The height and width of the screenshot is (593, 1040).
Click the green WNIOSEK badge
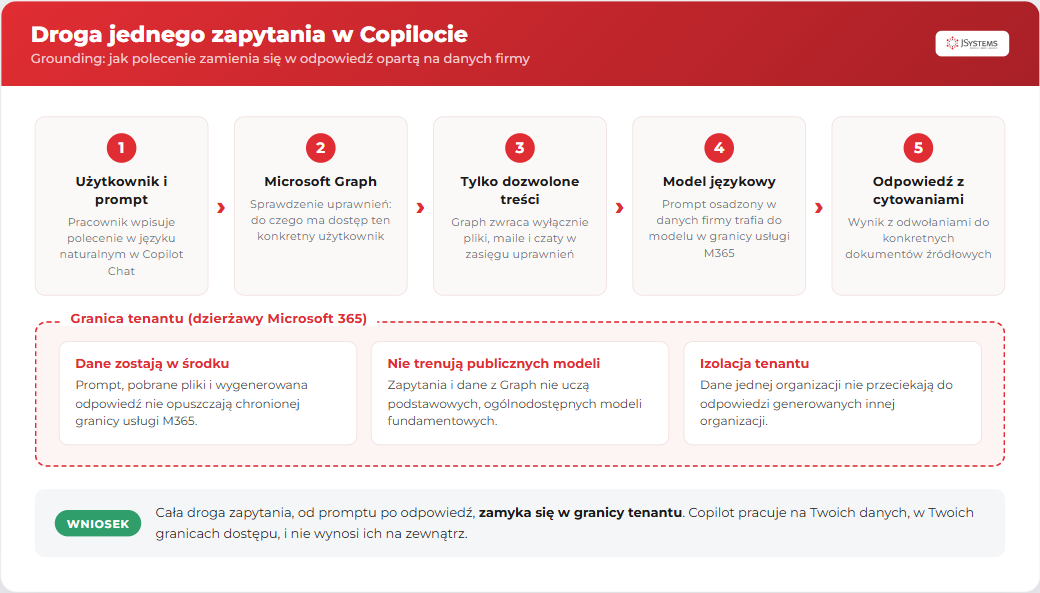[98, 523]
